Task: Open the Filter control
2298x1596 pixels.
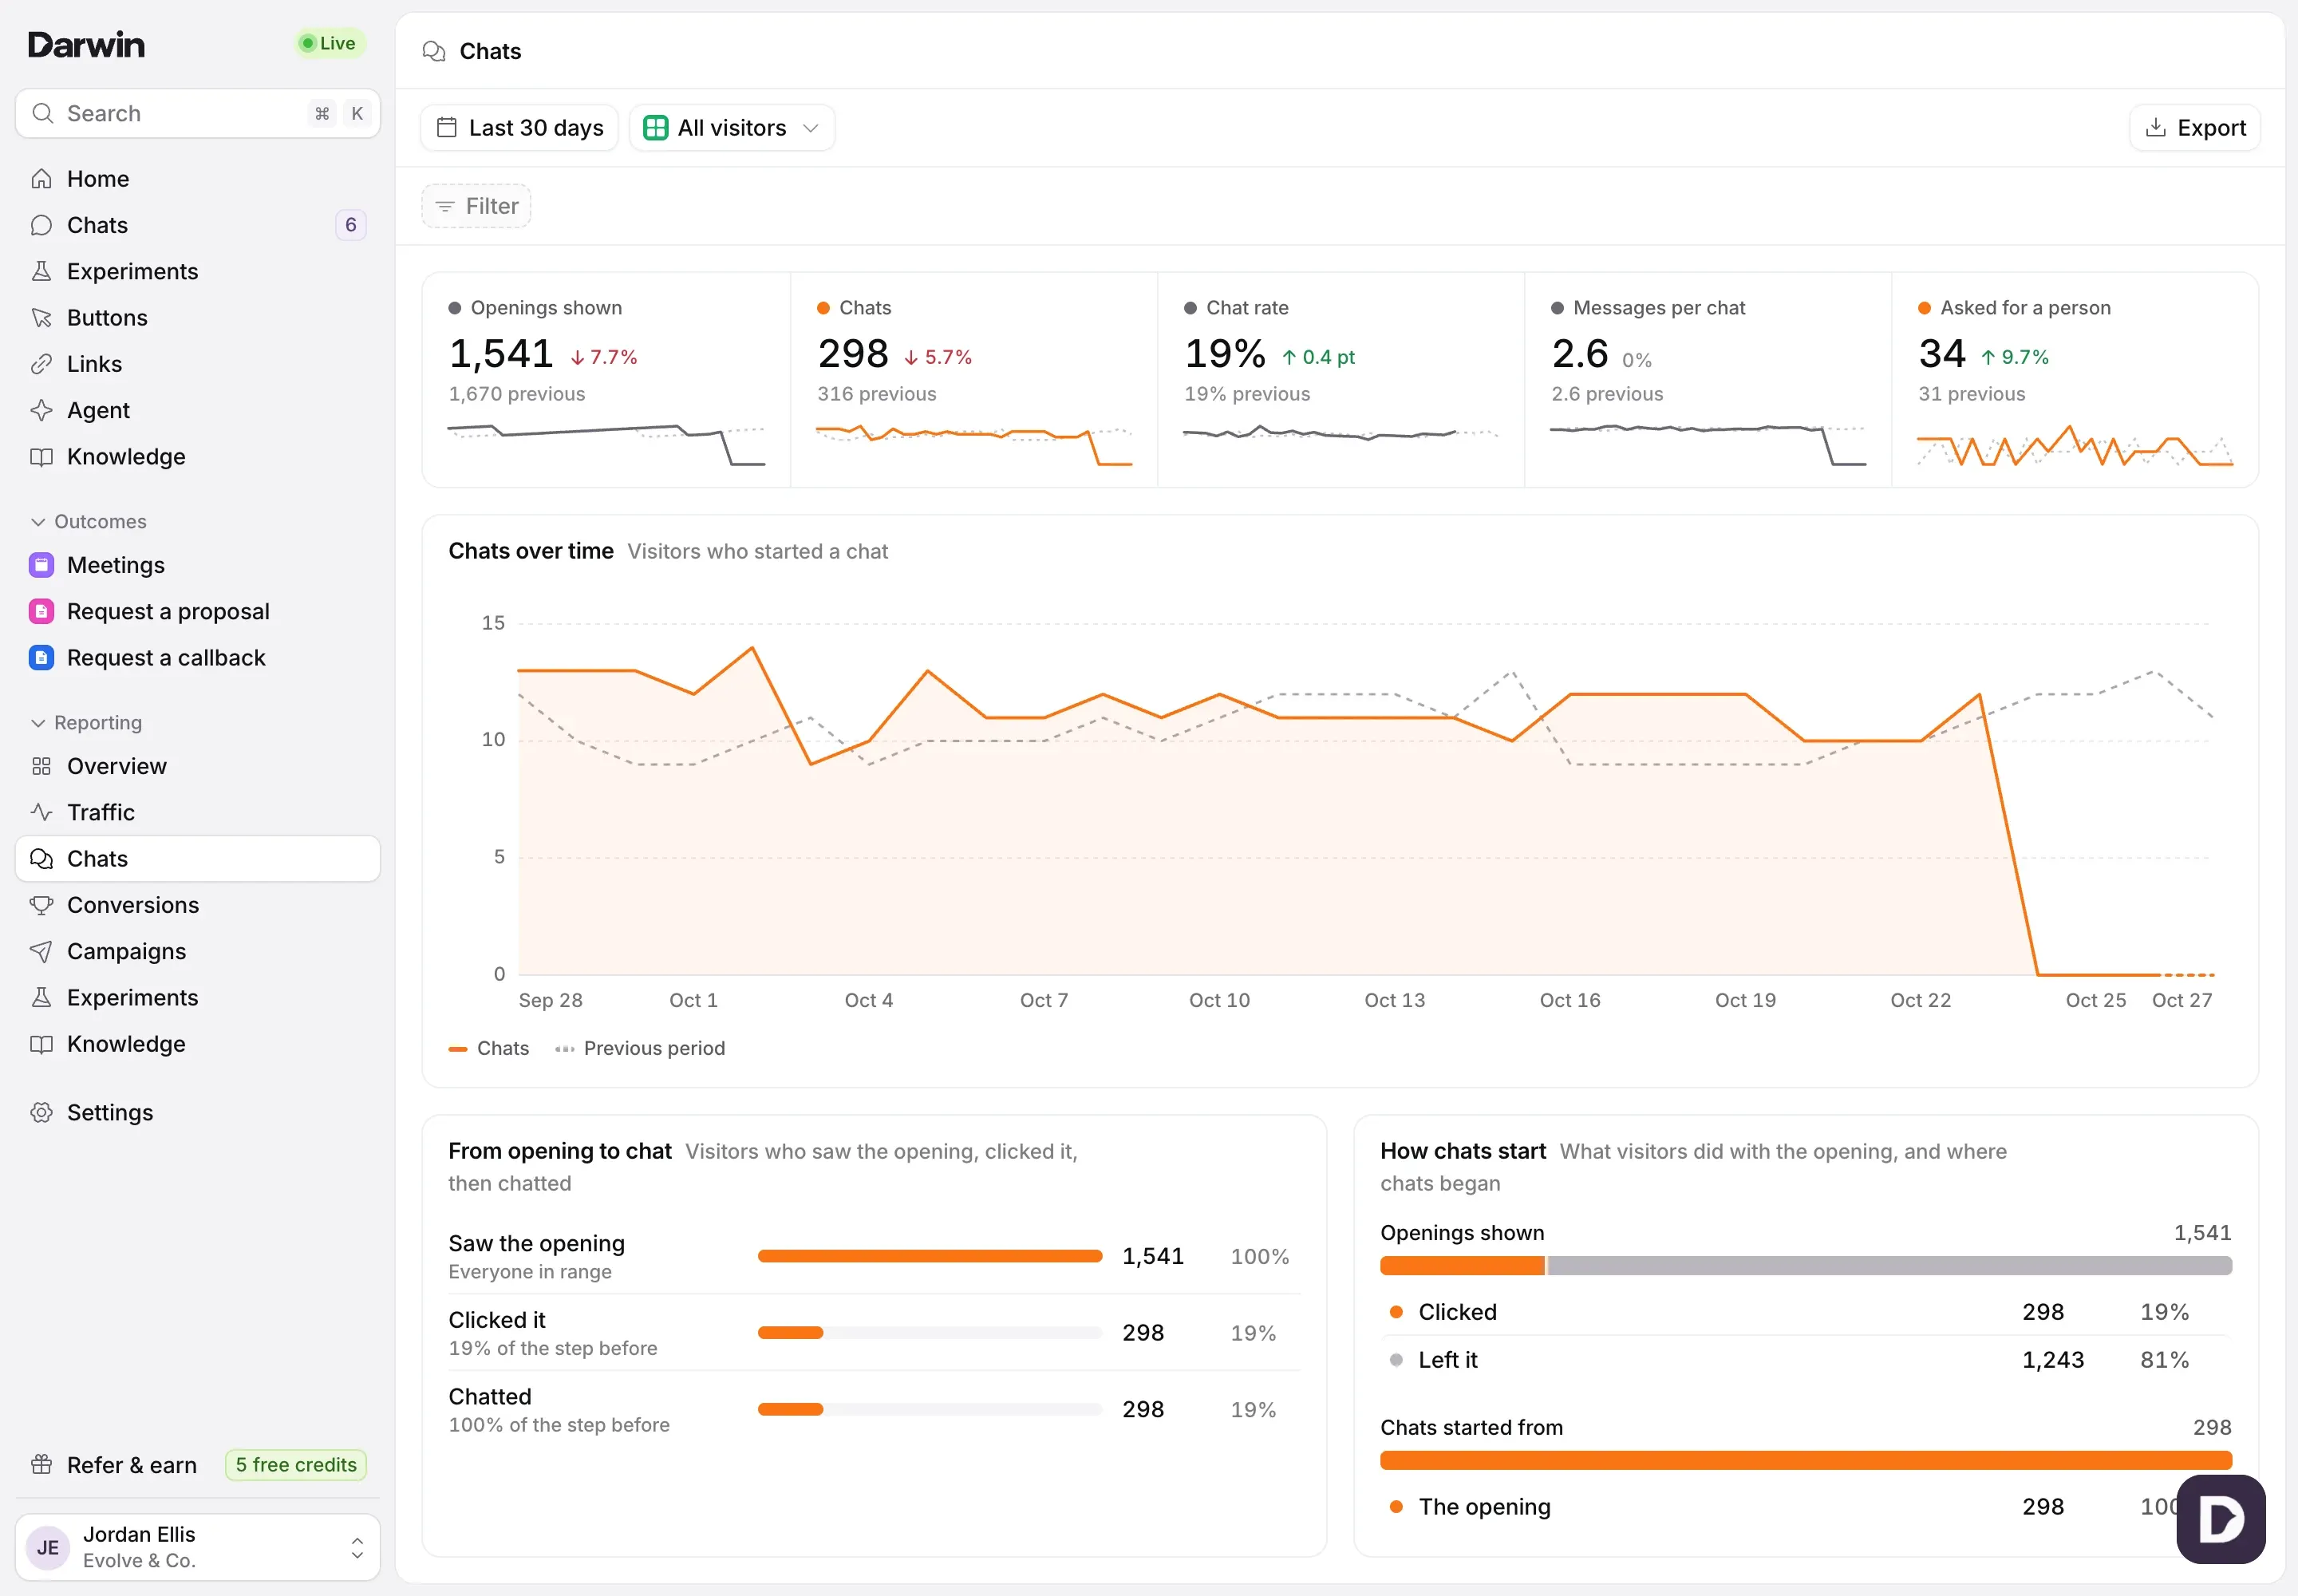Action: click(x=476, y=206)
